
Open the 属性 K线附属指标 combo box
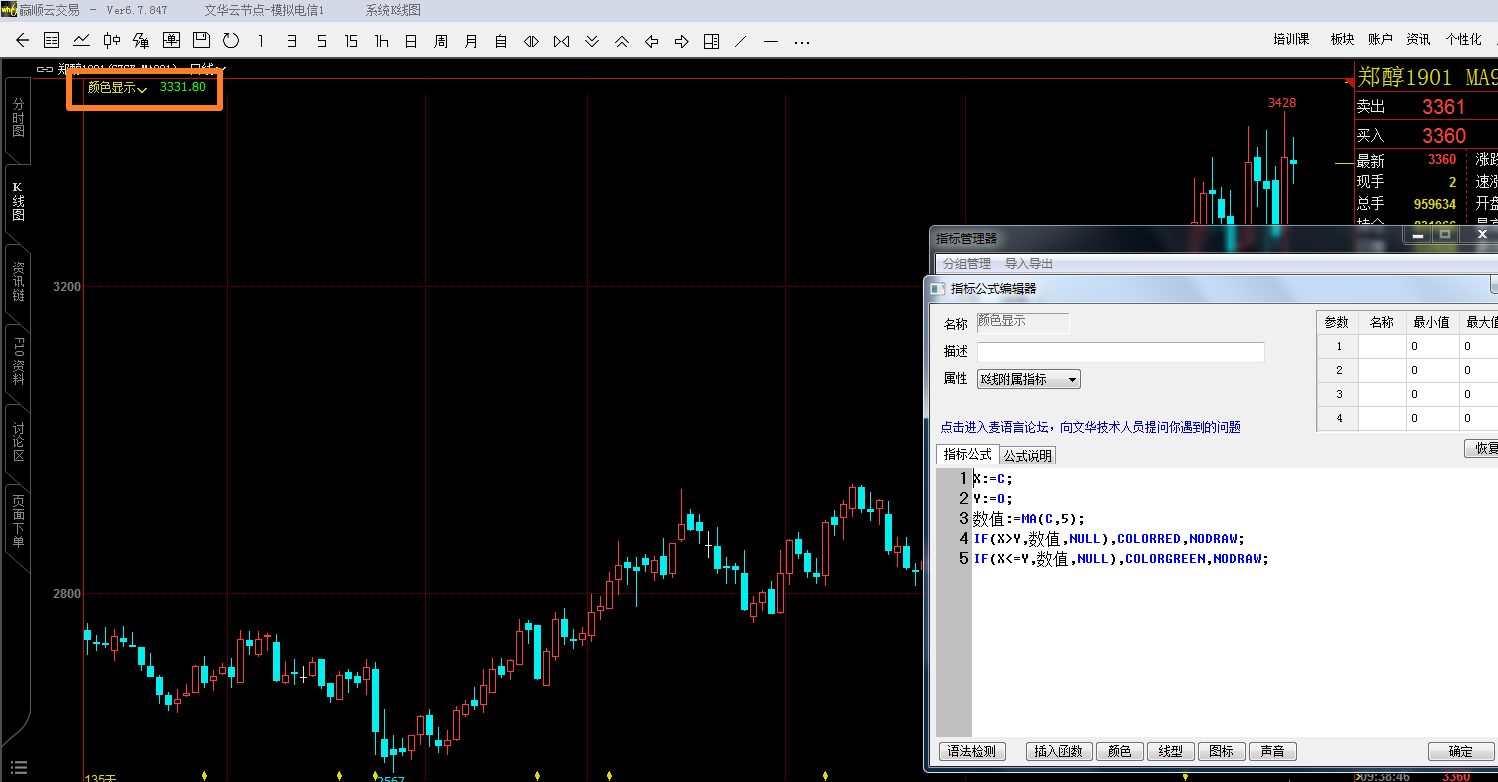pyautogui.click(x=1028, y=379)
